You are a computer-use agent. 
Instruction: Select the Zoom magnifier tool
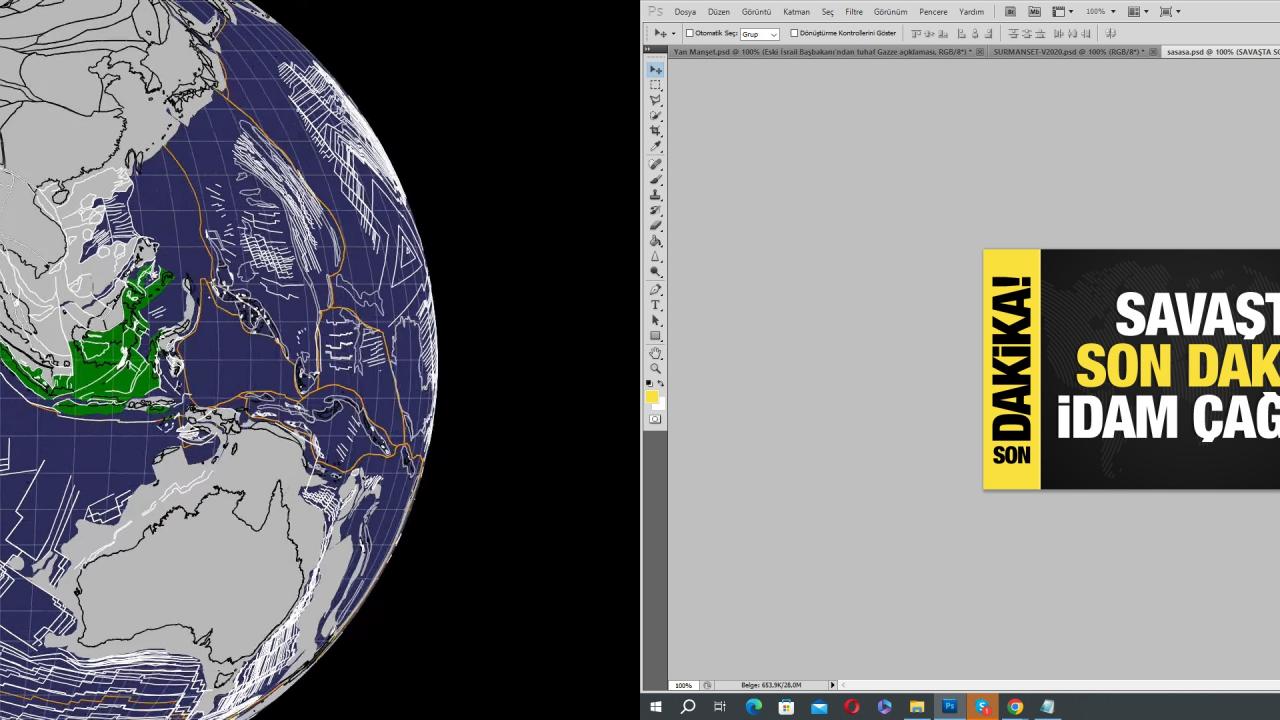(655, 369)
